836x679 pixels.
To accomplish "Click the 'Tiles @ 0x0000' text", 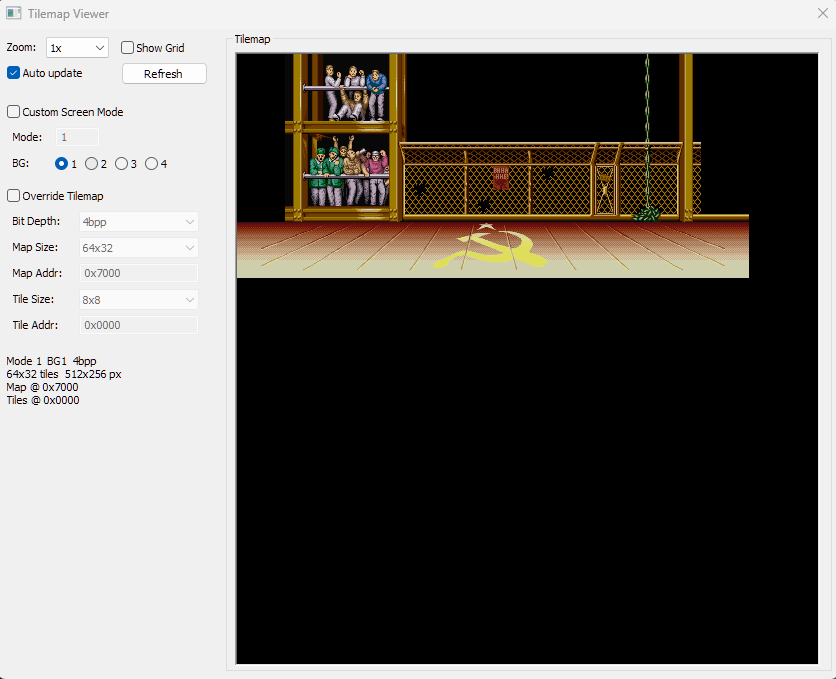I will (43, 400).
